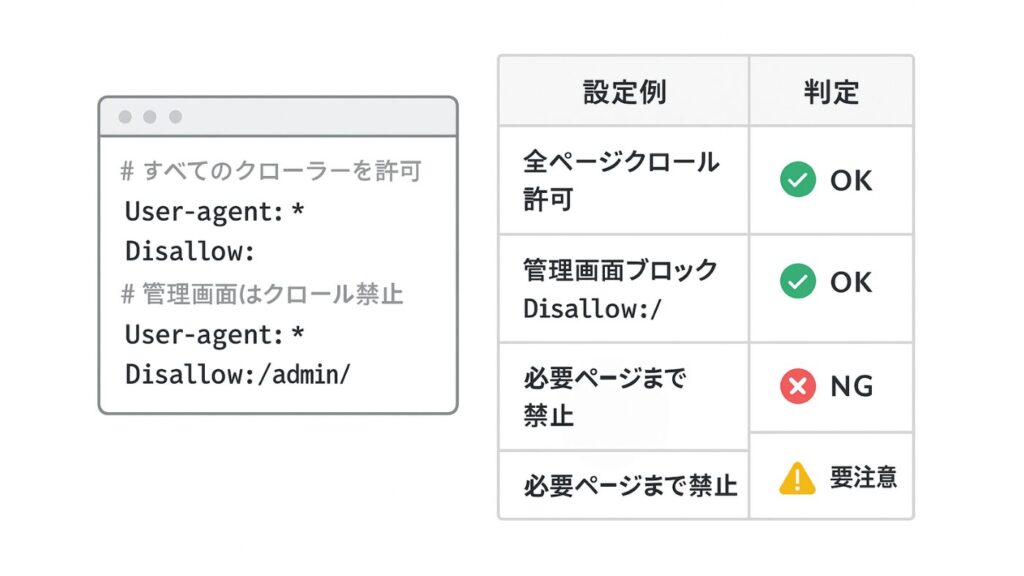
Task: Select the 設定例 column header
Action: [624, 93]
